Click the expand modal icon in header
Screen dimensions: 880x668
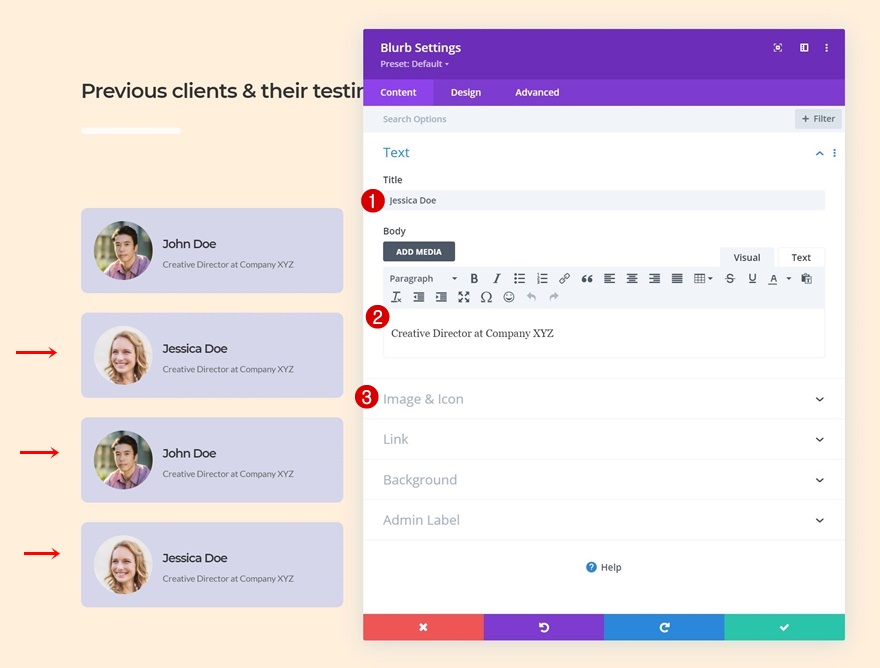[x=777, y=48]
